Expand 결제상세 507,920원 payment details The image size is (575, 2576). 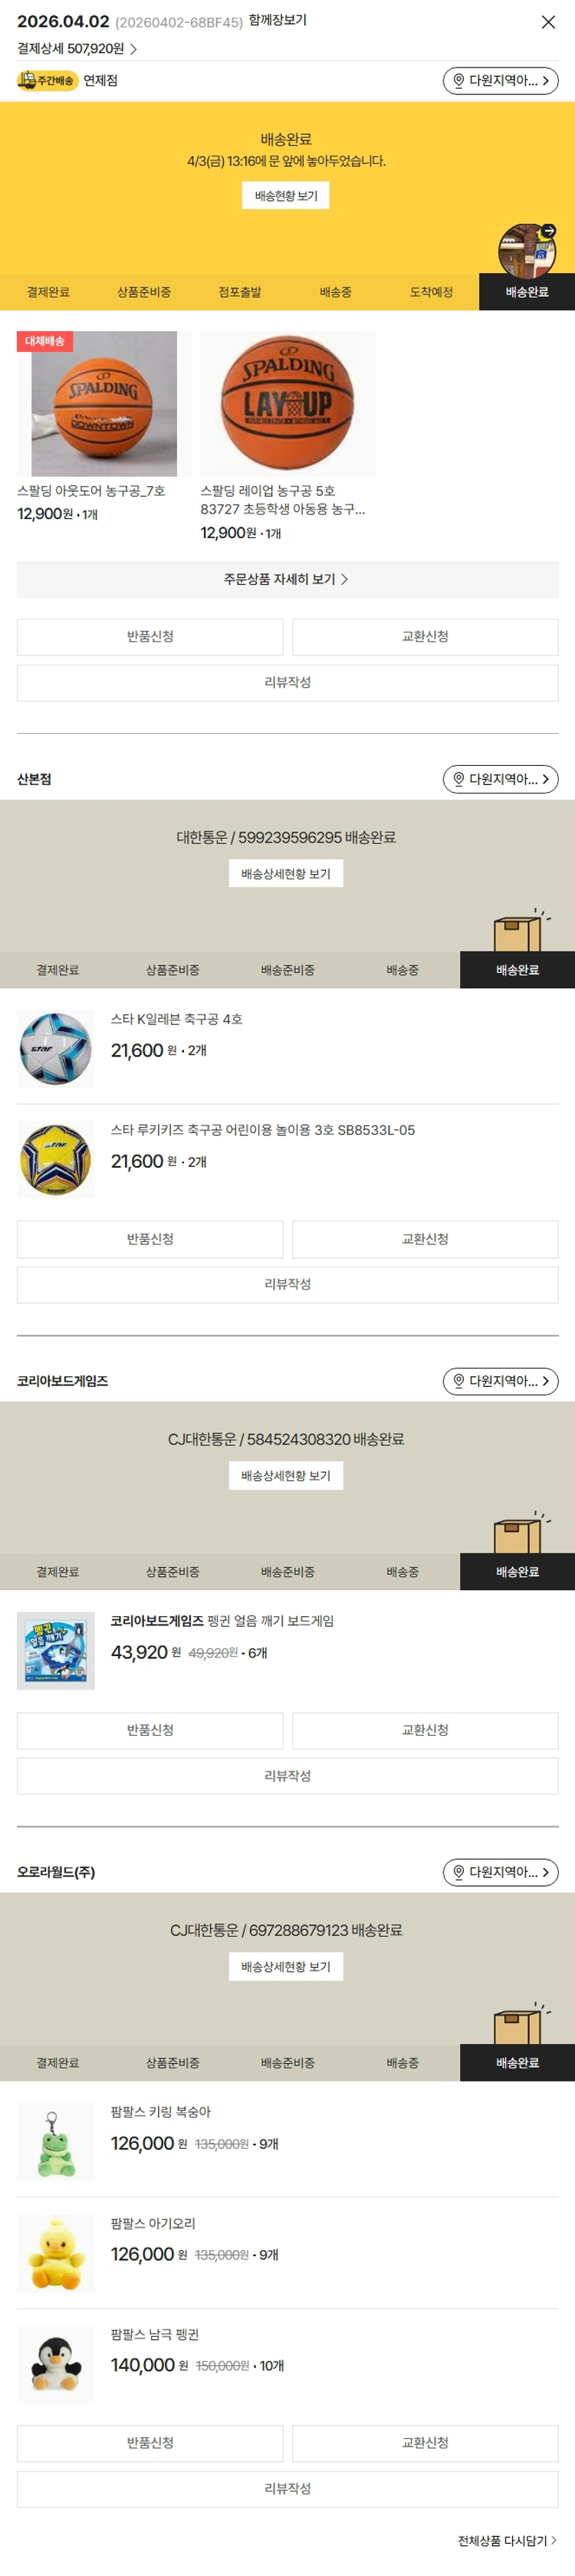click(x=76, y=49)
